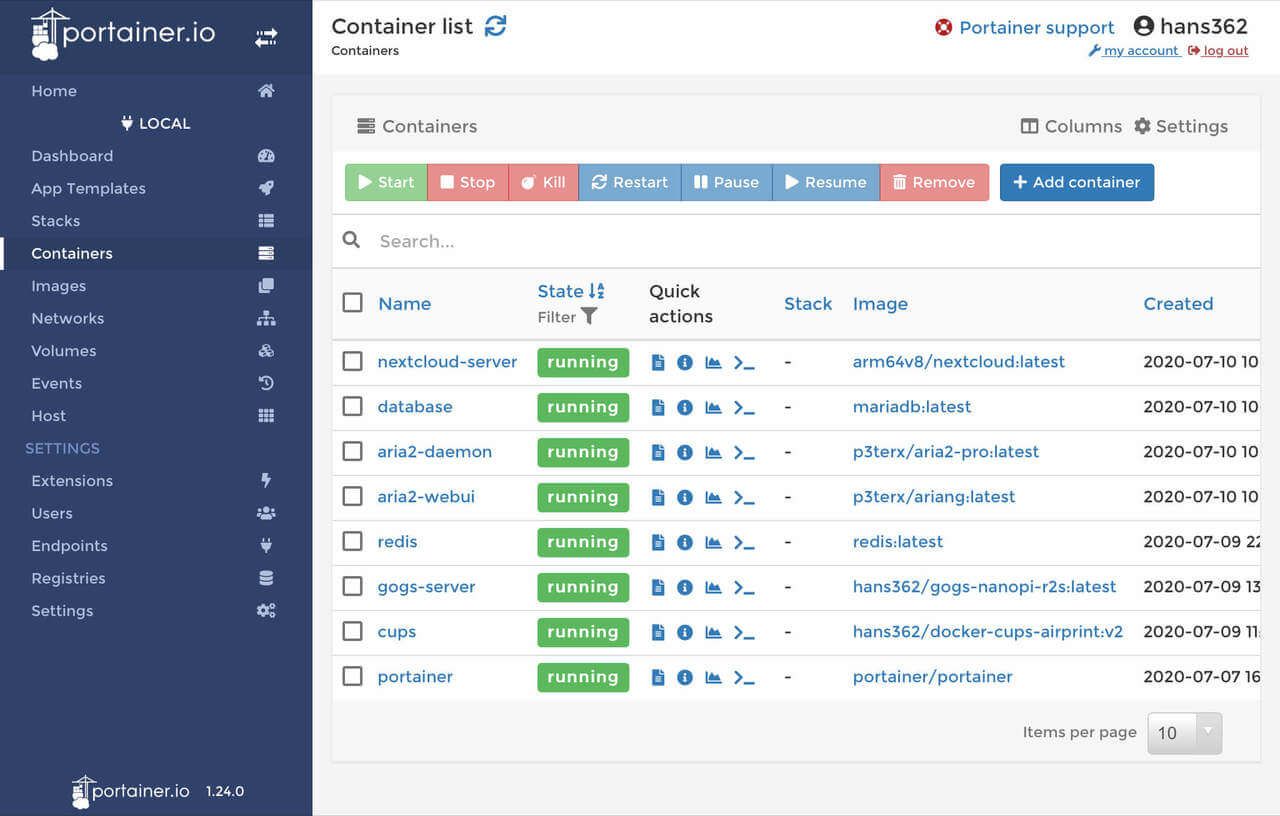Open the Items per page dropdown
Screen dimensions: 1280x816
[1185, 733]
